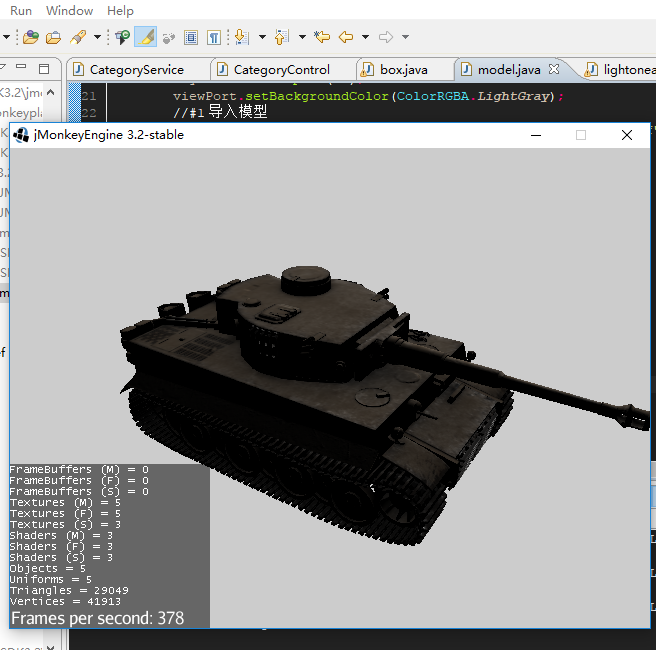Close the model.java tab
This screenshot has height=650, width=656.
tap(554, 69)
